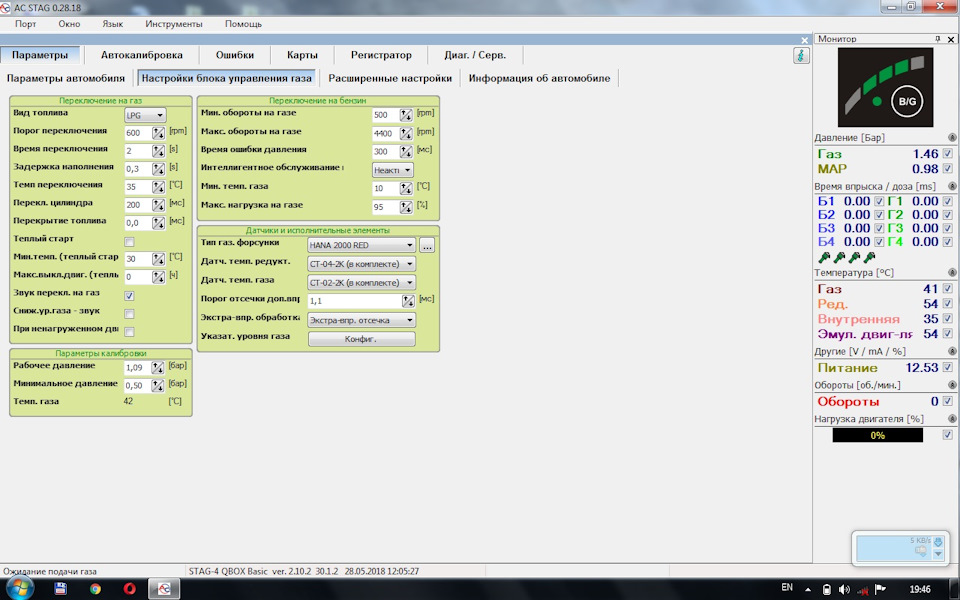Toggle При ненагруженном checkbox
The width and height of the screenshot is (960, 600).
129,332
